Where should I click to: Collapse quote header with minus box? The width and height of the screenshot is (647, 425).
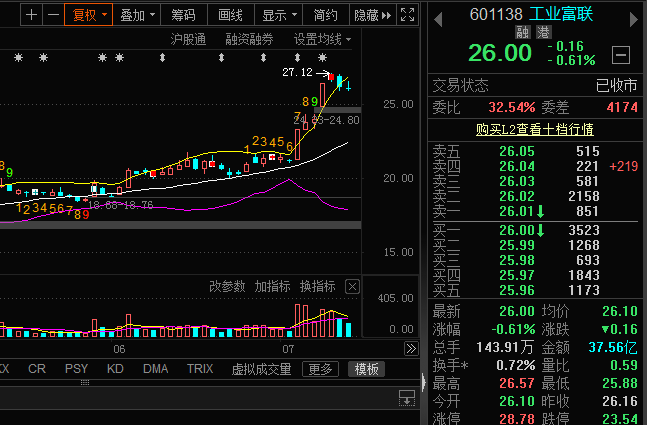[621, 55]
